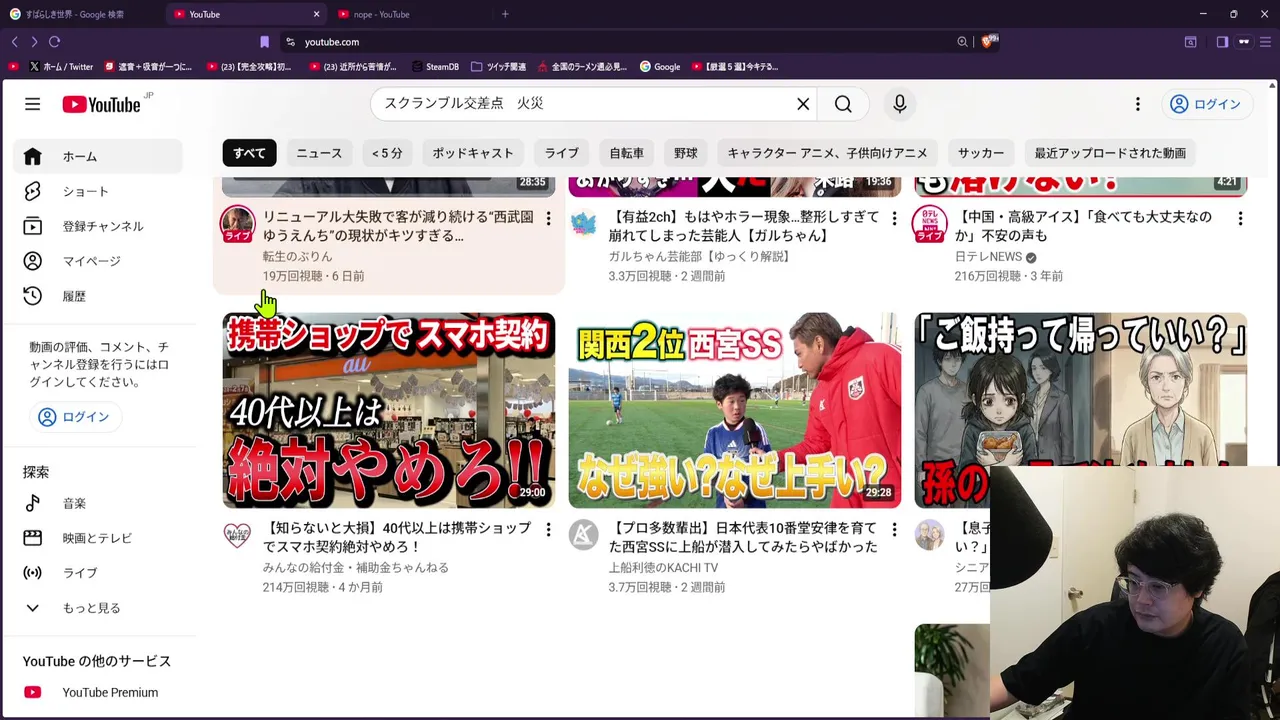Open title プロ多数輩出 西宮SS video
The height and width of the screenshot is (720, 1280).
tap(743, 537)
